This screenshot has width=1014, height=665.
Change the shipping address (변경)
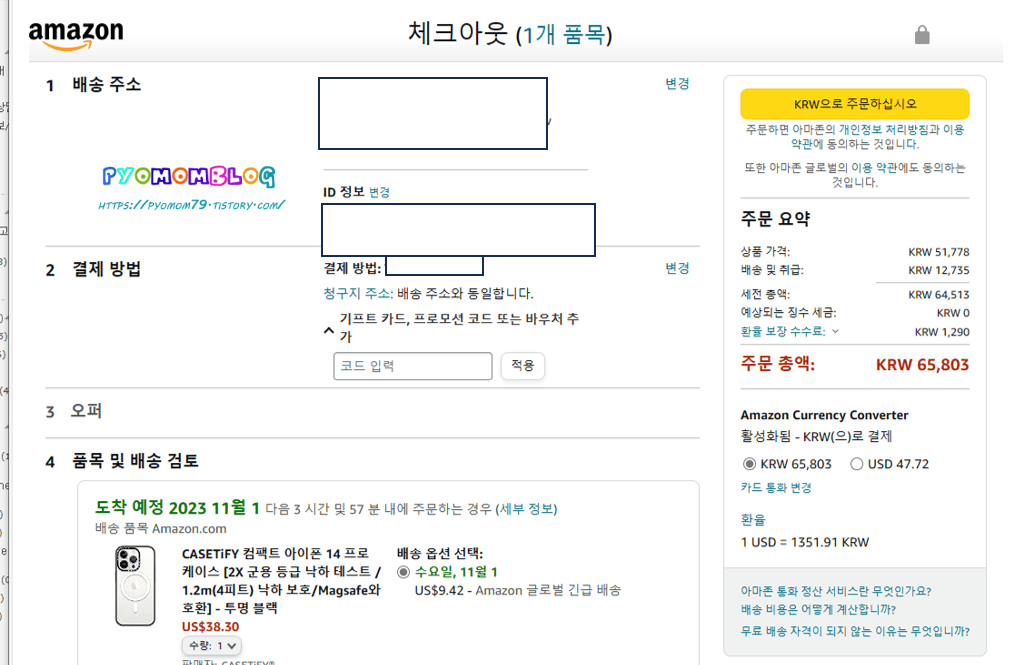coord(677,83)
